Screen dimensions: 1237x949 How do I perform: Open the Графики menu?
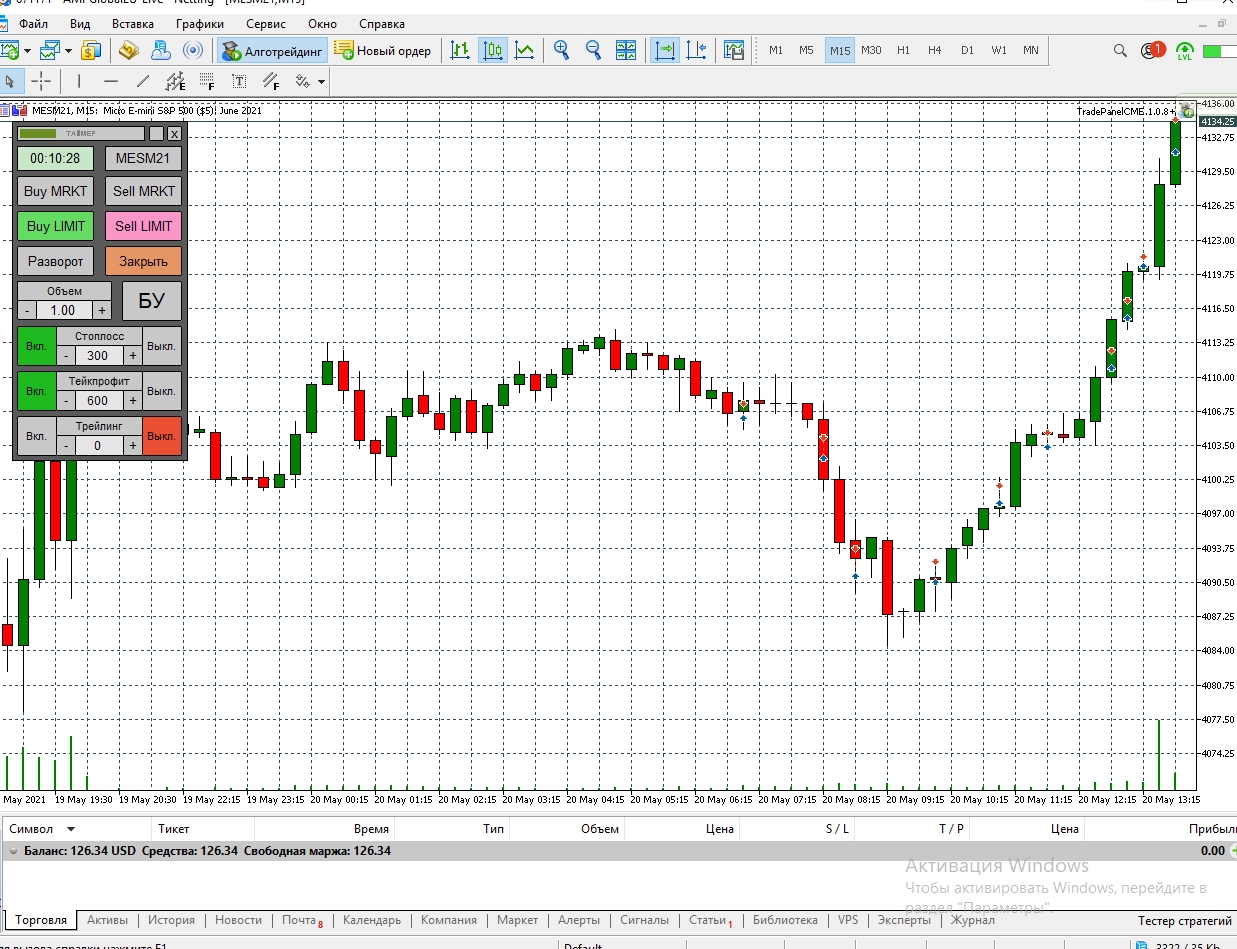pos(200,23)
